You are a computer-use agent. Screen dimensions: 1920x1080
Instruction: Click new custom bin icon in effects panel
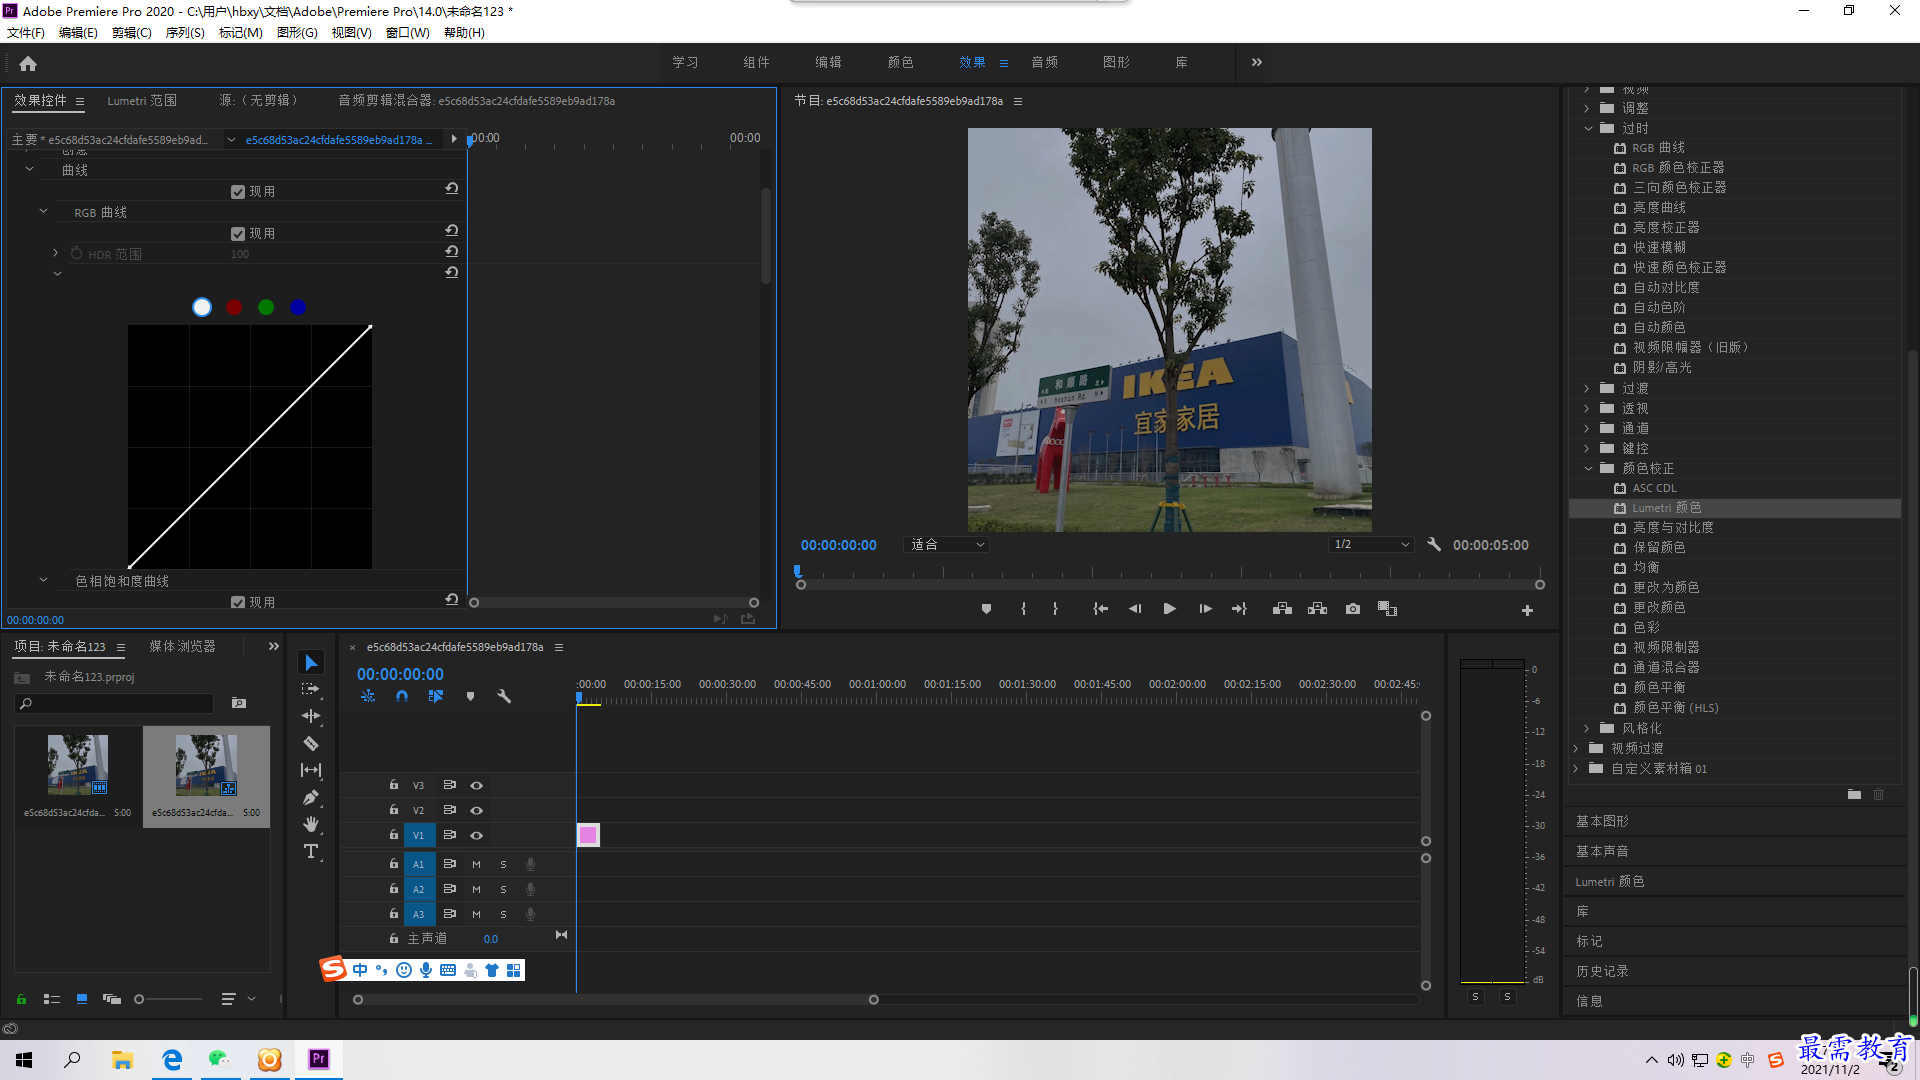pyautogui.click(x=1854, y=794)
